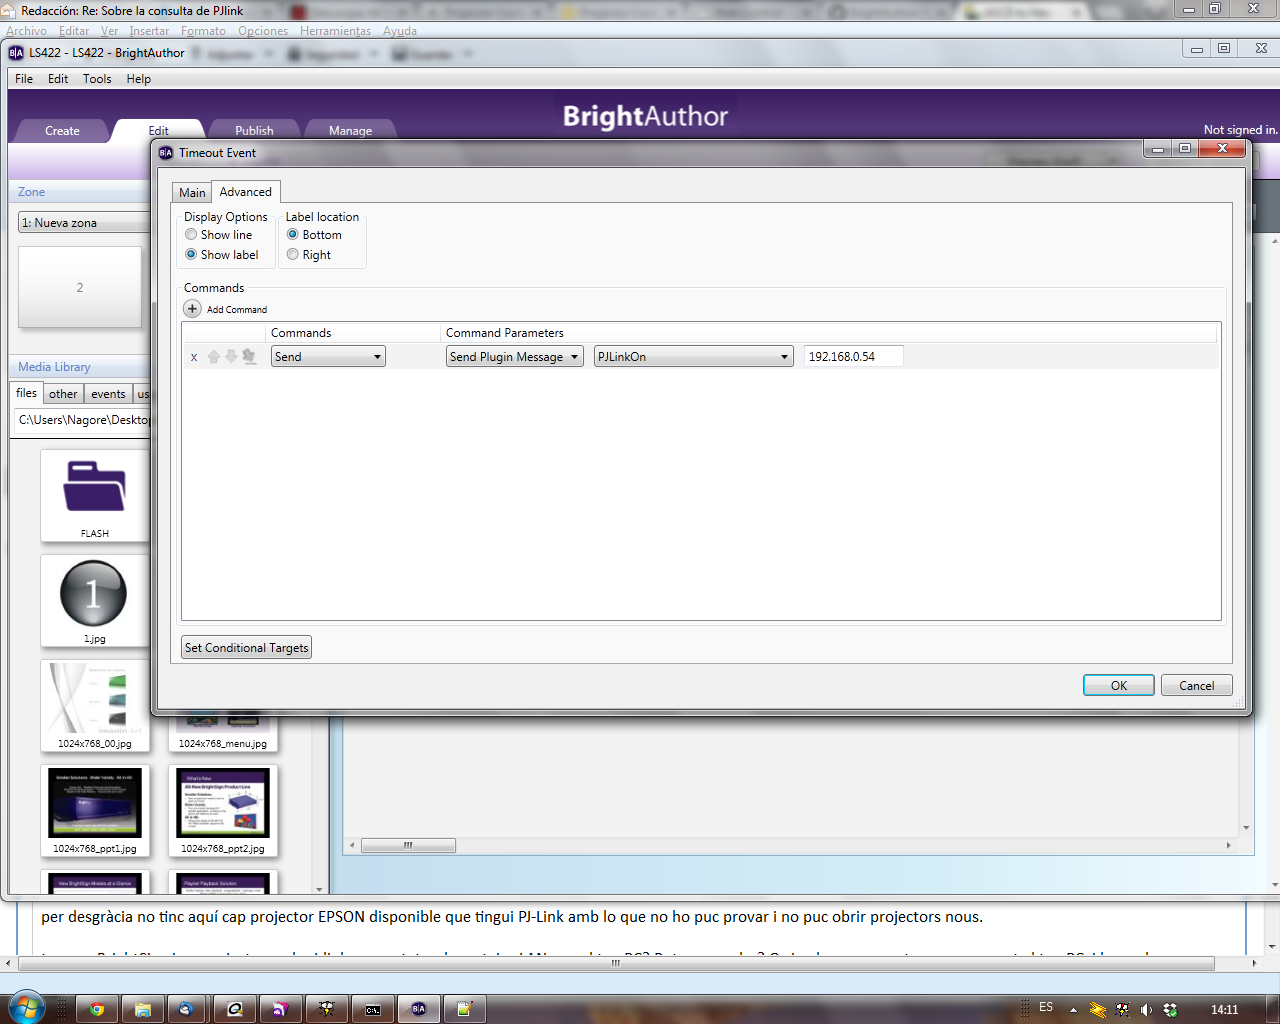Switch to the other media tab
1280x1024 pixels.
(x=63, y=394)
